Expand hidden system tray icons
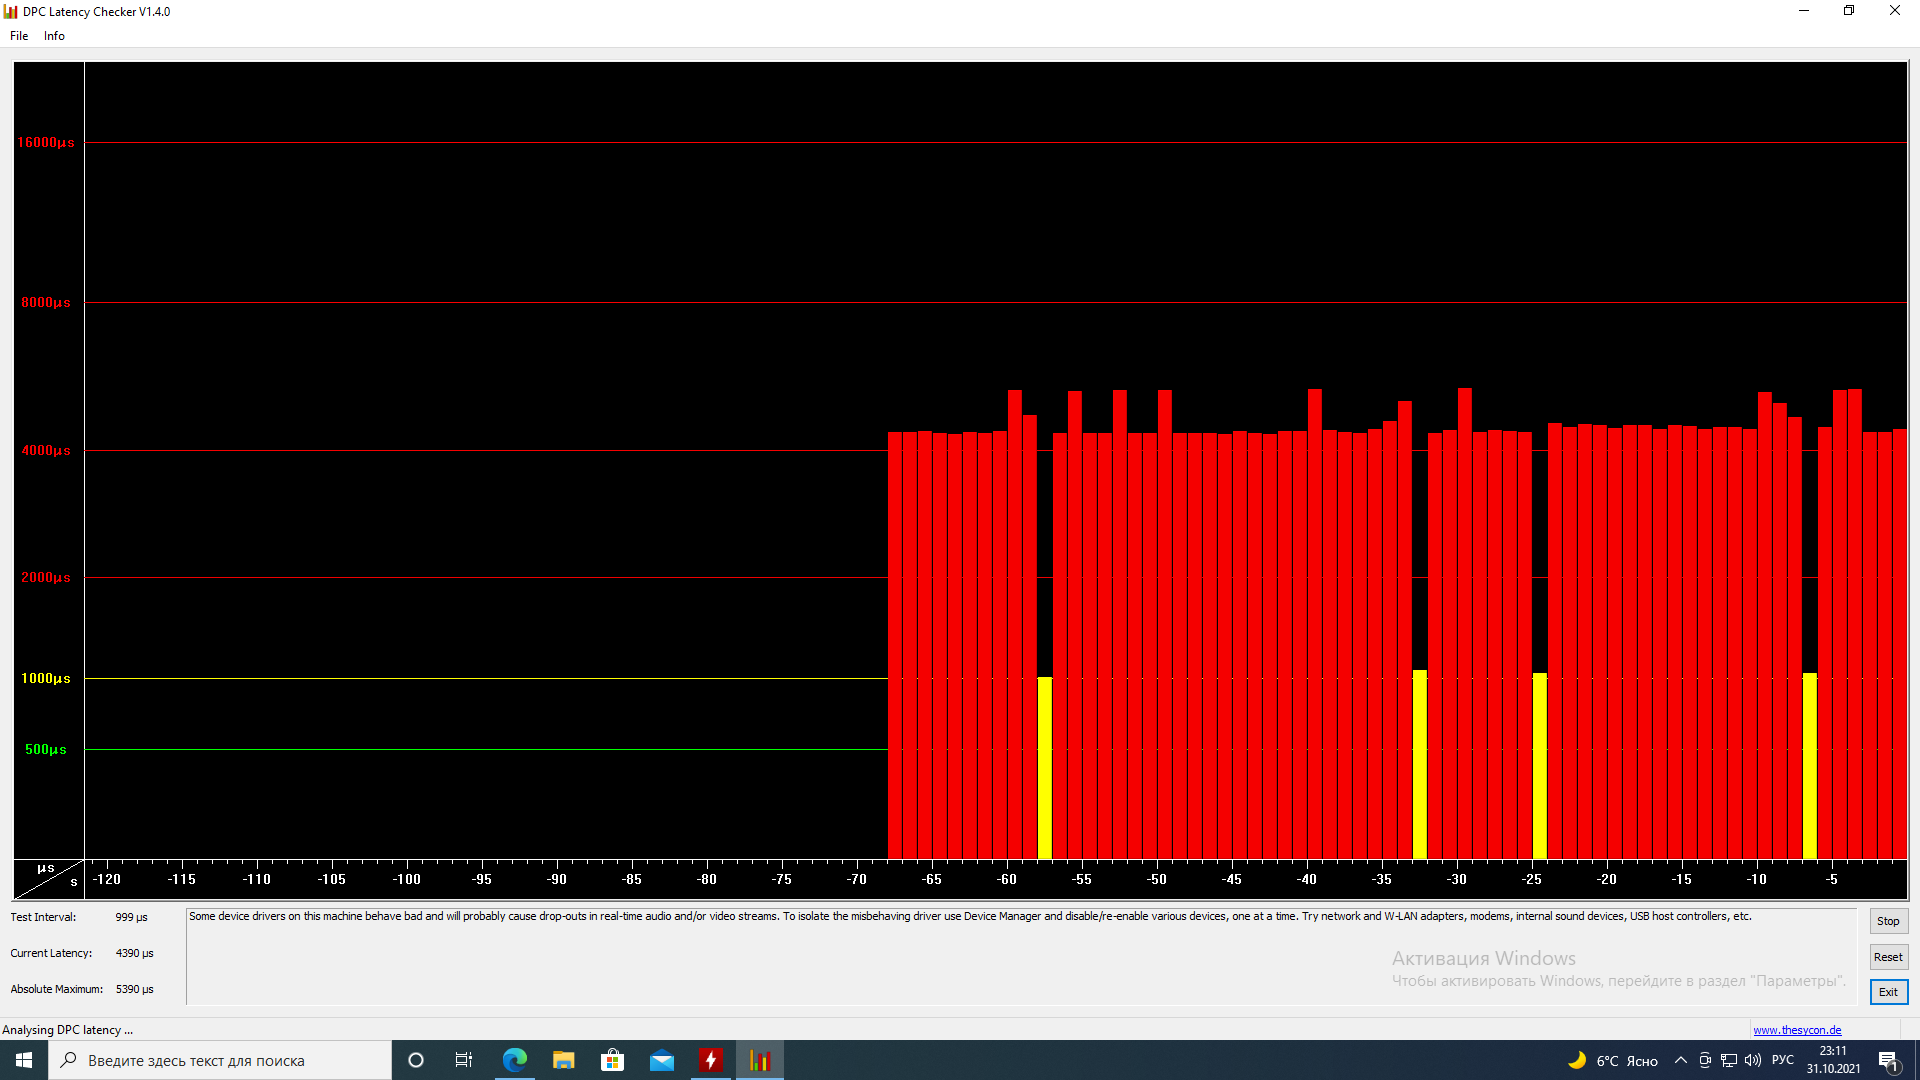 (x=1680, y=1060)
